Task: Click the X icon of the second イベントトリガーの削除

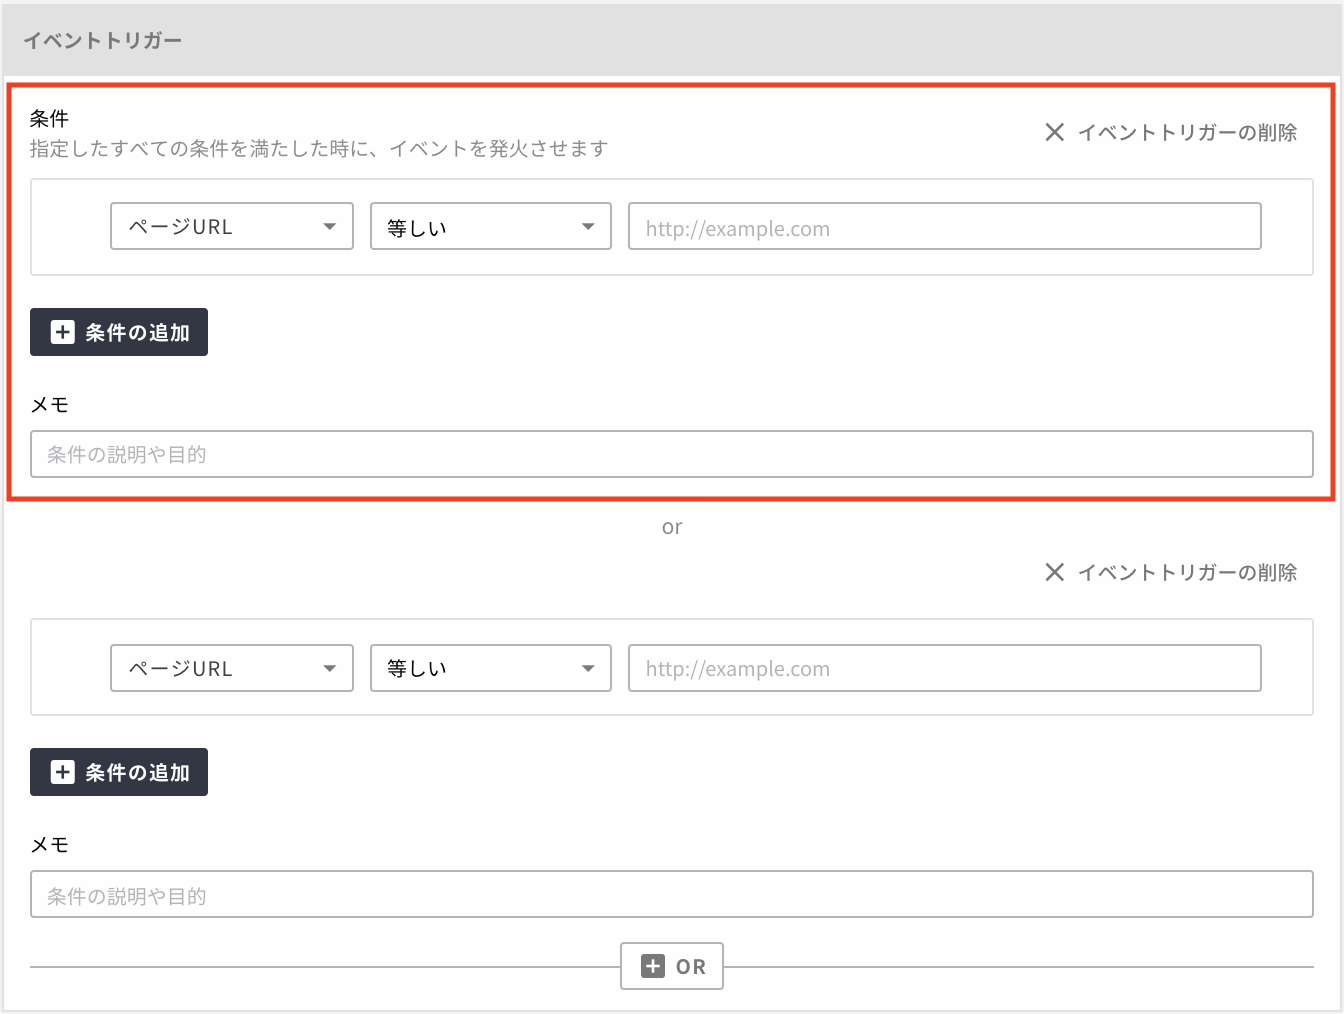Action: (x=1054, y=572)
